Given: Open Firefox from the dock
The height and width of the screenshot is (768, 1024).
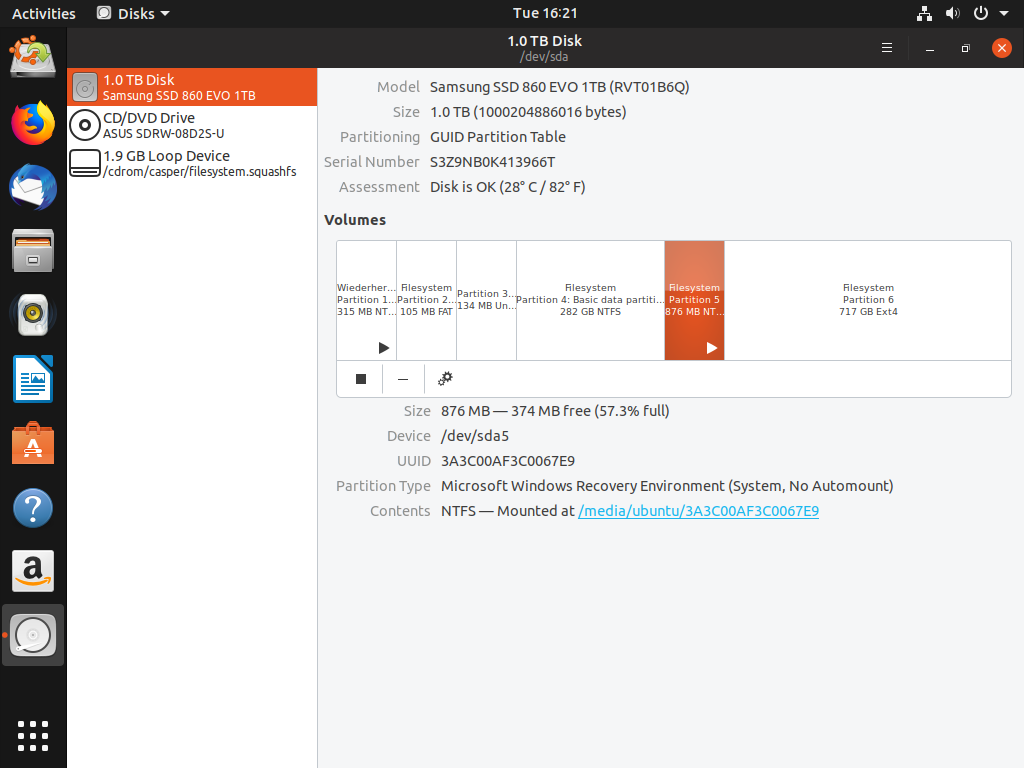Looking at the screenshot, I should pyautogui.click(x=33, y=122).
